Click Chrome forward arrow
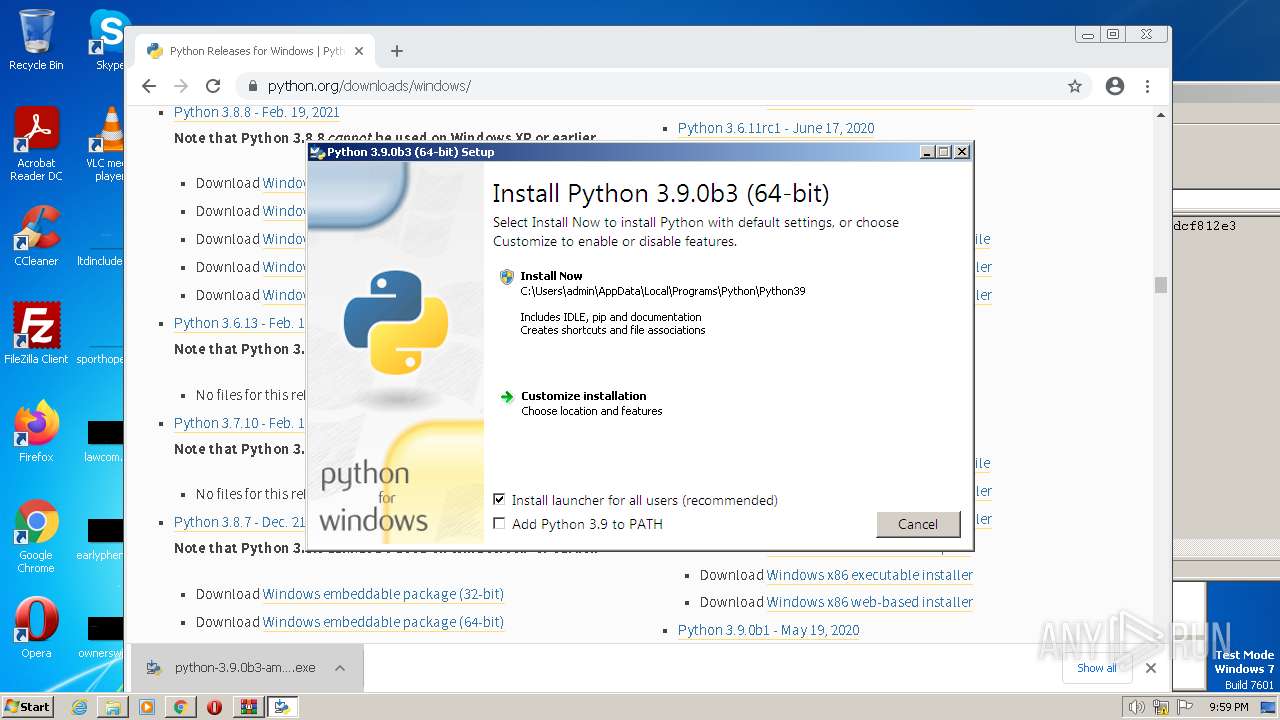Viewport: 1280px width, 720px height. pyautogui.click(x=181, y=86)
